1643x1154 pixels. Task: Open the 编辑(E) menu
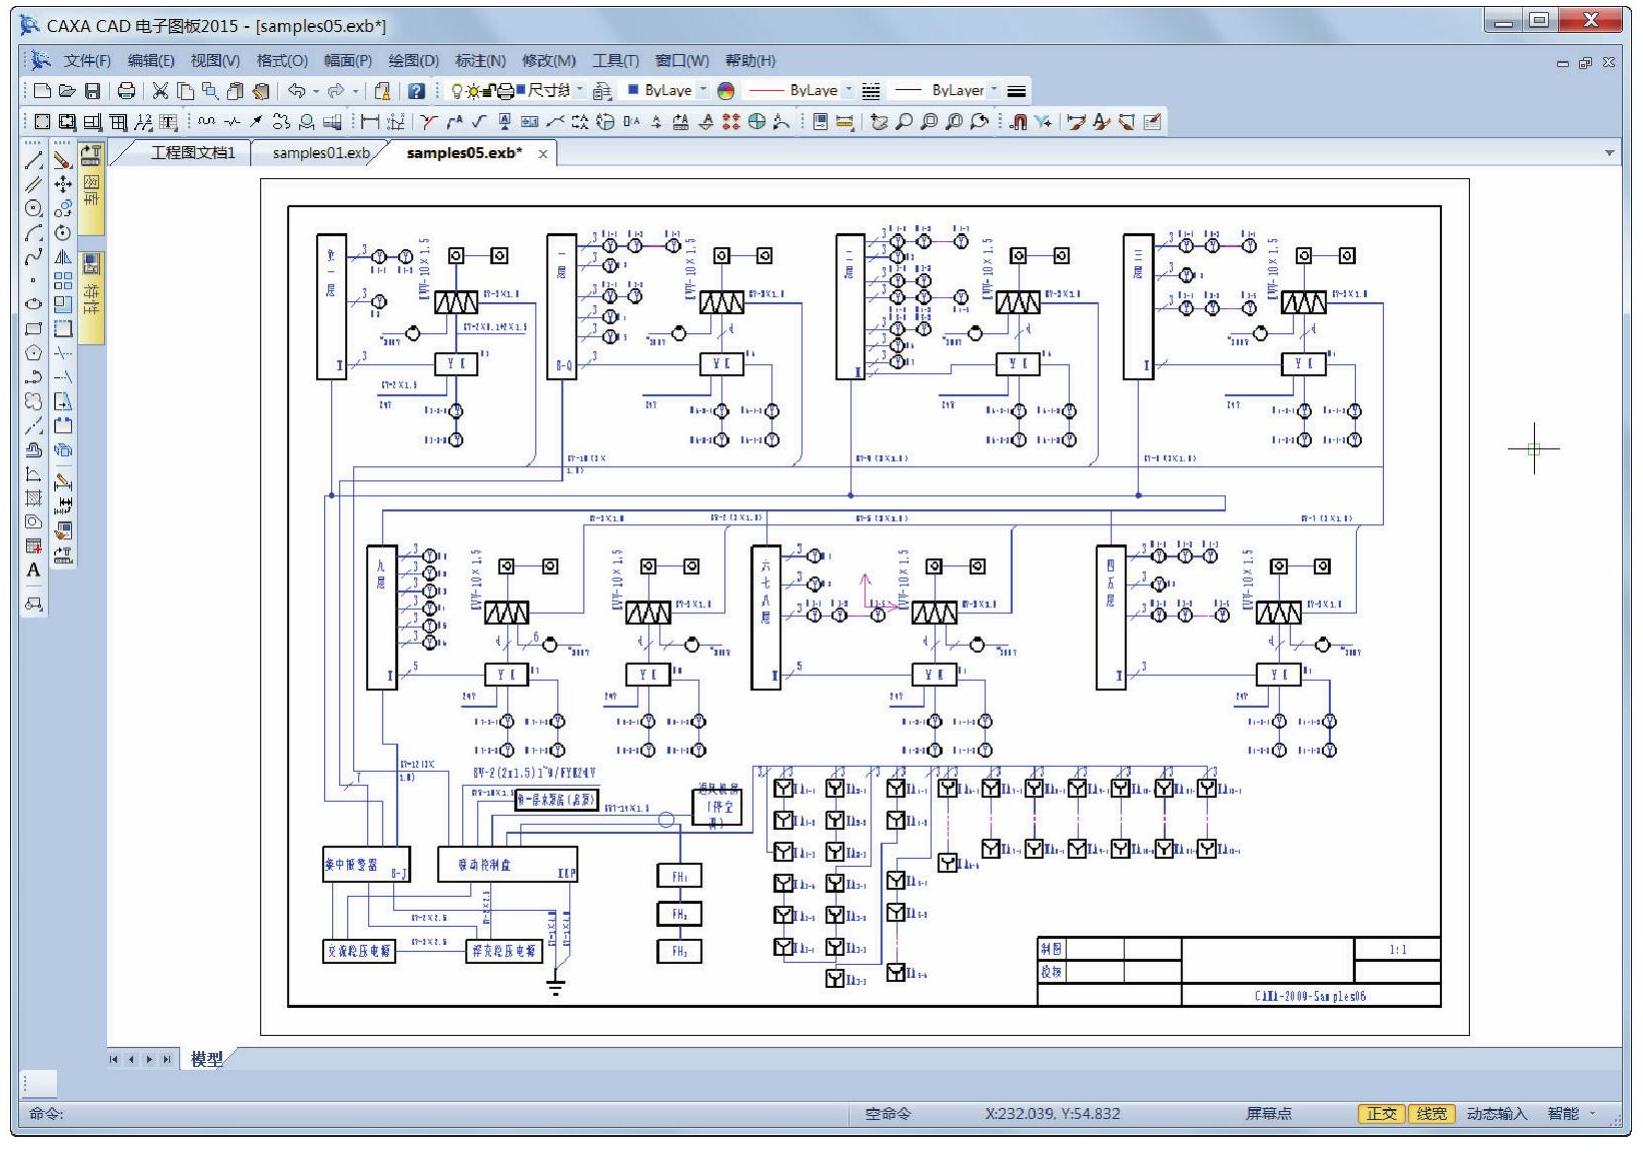[x=151, y=61]
